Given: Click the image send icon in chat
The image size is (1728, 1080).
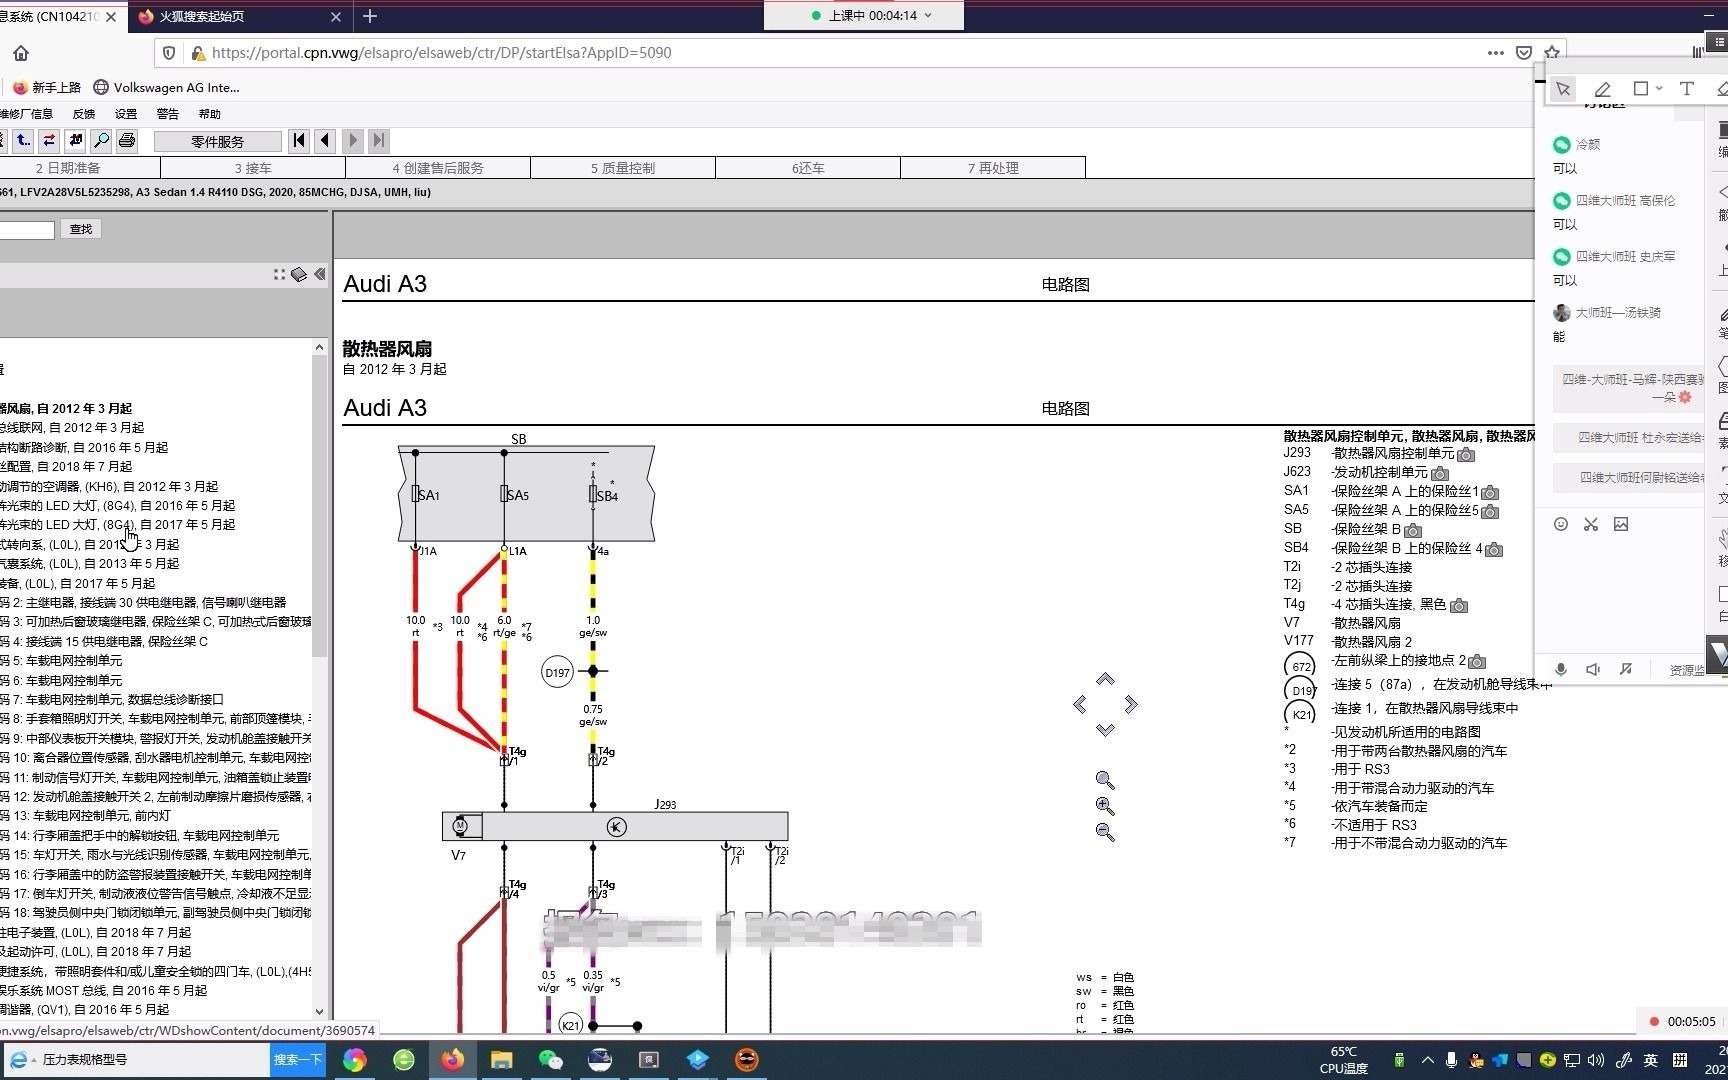Looking at the screenshot, I should [x=1621, y=524].
